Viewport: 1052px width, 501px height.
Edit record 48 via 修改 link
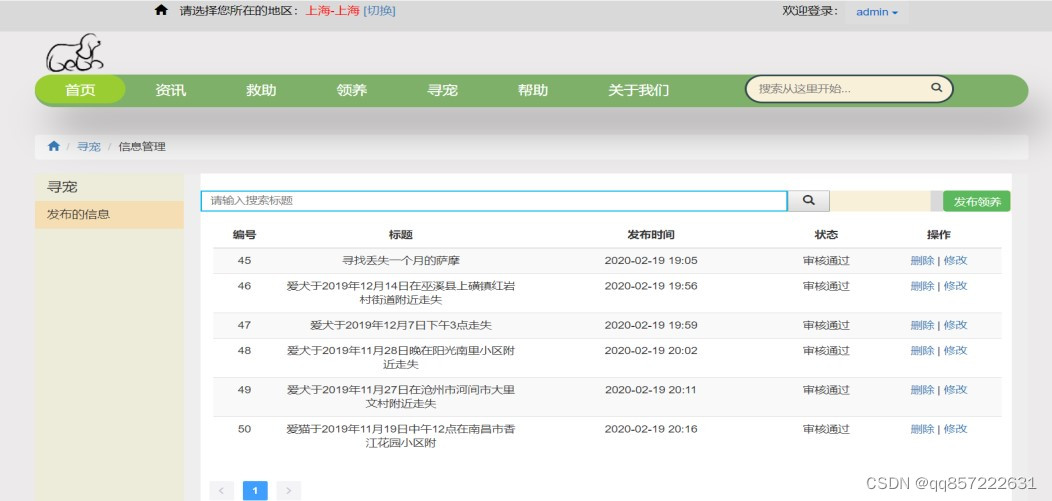(955, 350)
